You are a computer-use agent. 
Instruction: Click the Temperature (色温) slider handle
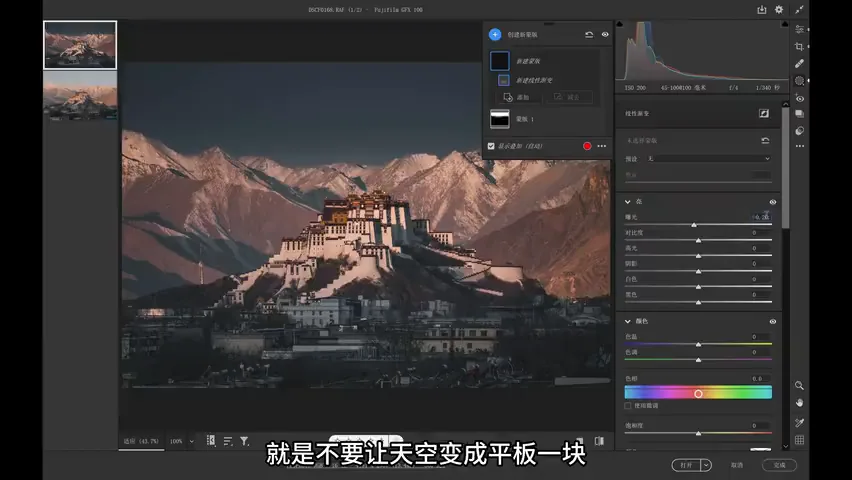pos(698,344)
